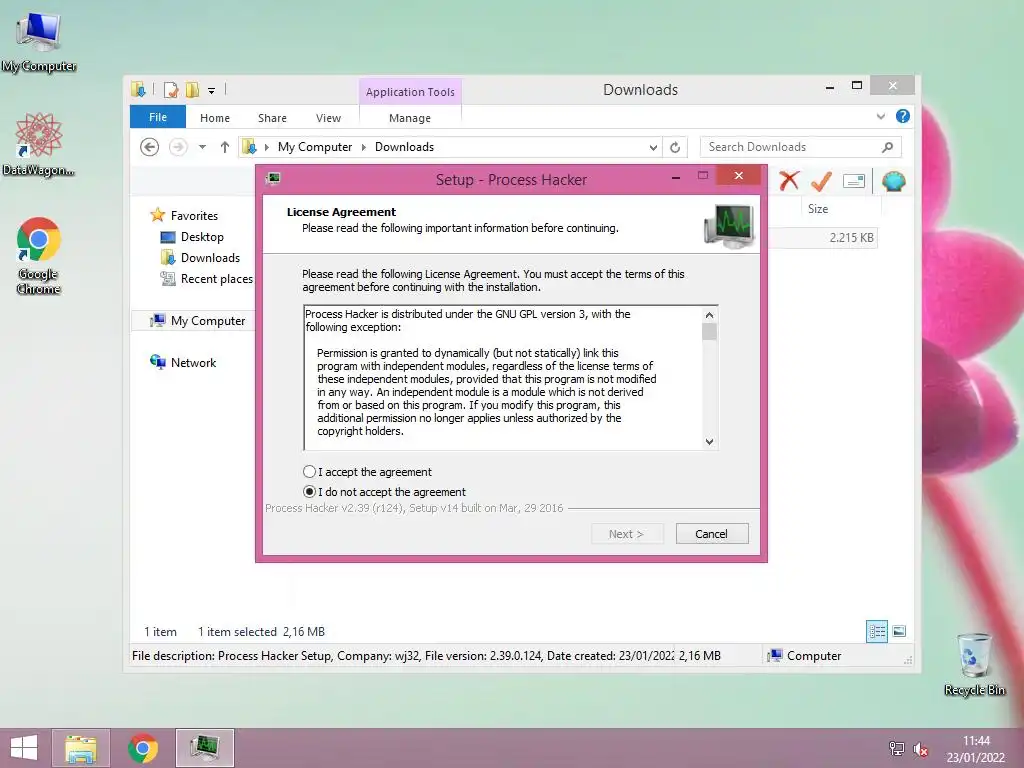
Task: Click the orange checkmark toolbar icon
Action: pos(822,181)
